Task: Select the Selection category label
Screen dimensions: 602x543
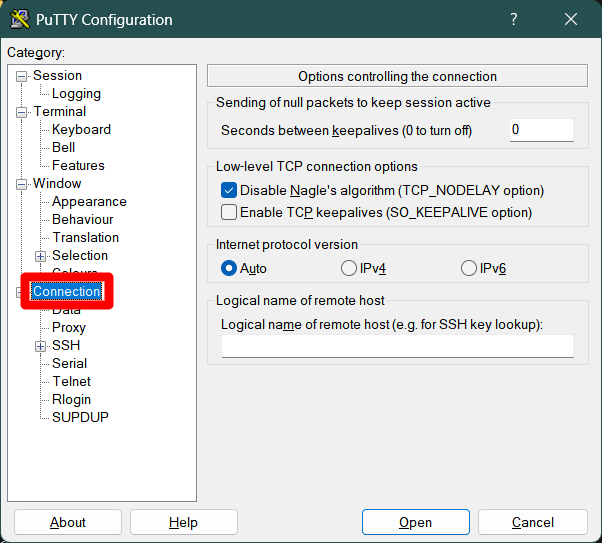Action: (x=80, y=256)
